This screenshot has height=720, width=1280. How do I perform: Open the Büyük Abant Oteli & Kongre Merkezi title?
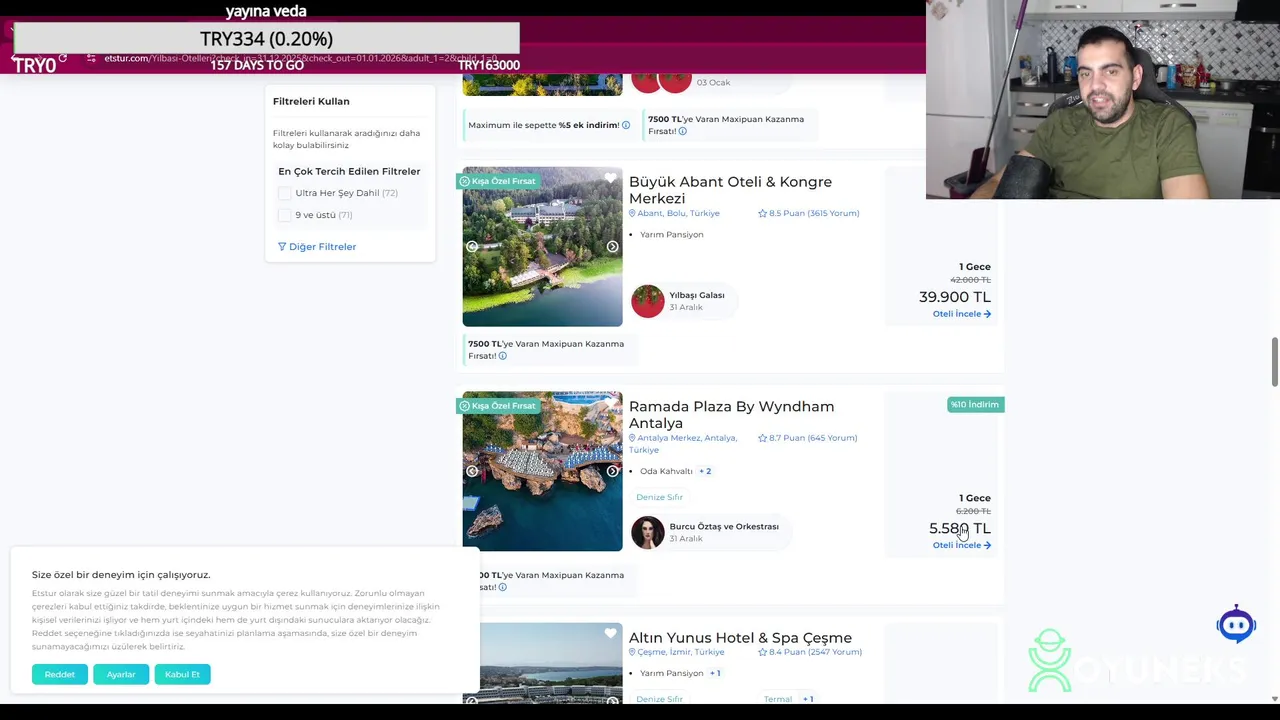pos(730,190)
